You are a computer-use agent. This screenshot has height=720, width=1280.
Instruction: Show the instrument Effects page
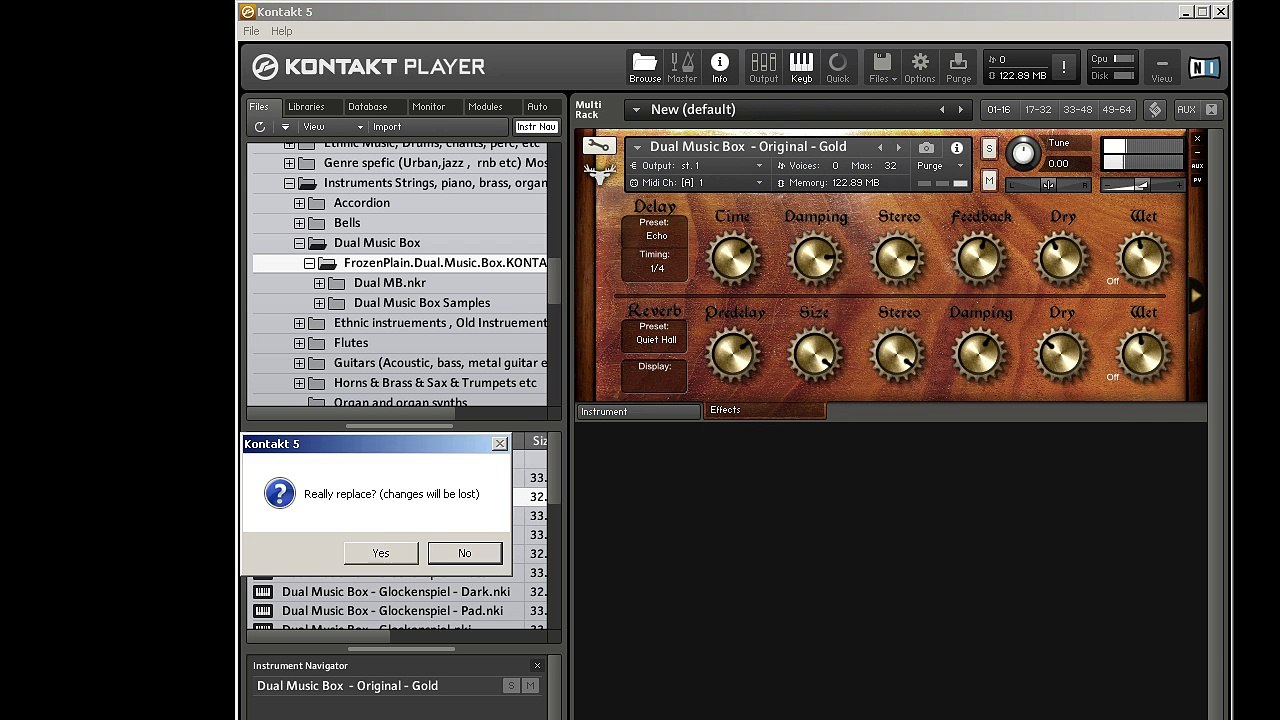coord(765,410)
